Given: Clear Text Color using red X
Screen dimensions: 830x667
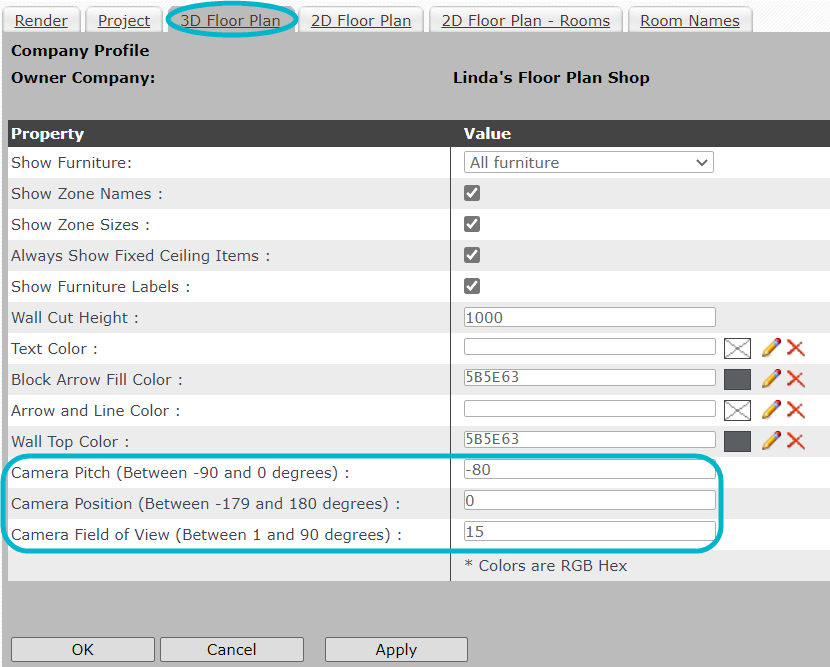Looking at the screenshot, I should (x=796, y=348).
